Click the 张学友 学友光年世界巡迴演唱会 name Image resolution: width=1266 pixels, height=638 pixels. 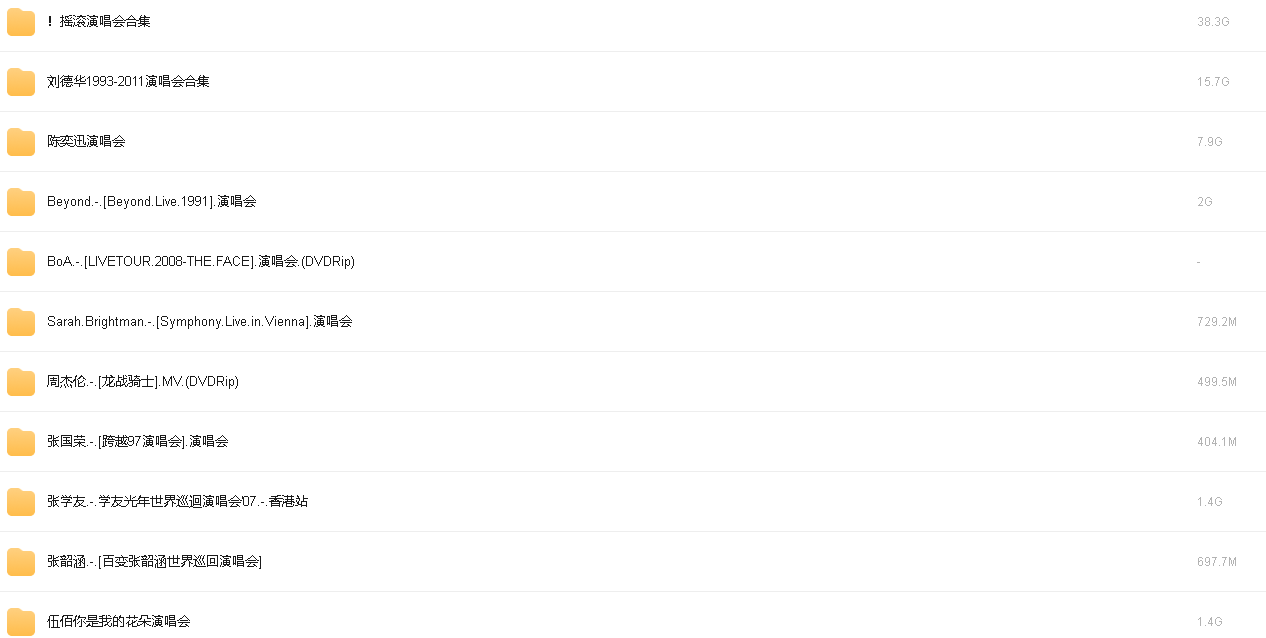click(177, 501)
